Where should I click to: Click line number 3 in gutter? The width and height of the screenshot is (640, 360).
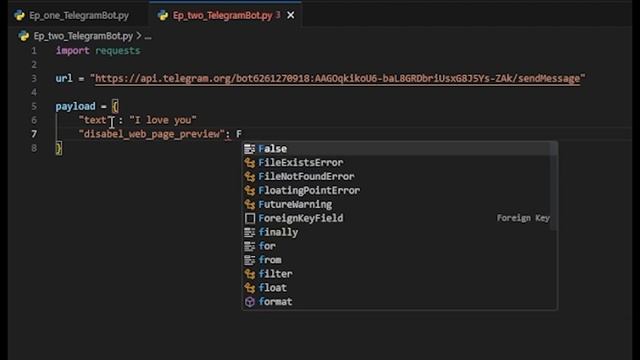click(x=34, y=78)
